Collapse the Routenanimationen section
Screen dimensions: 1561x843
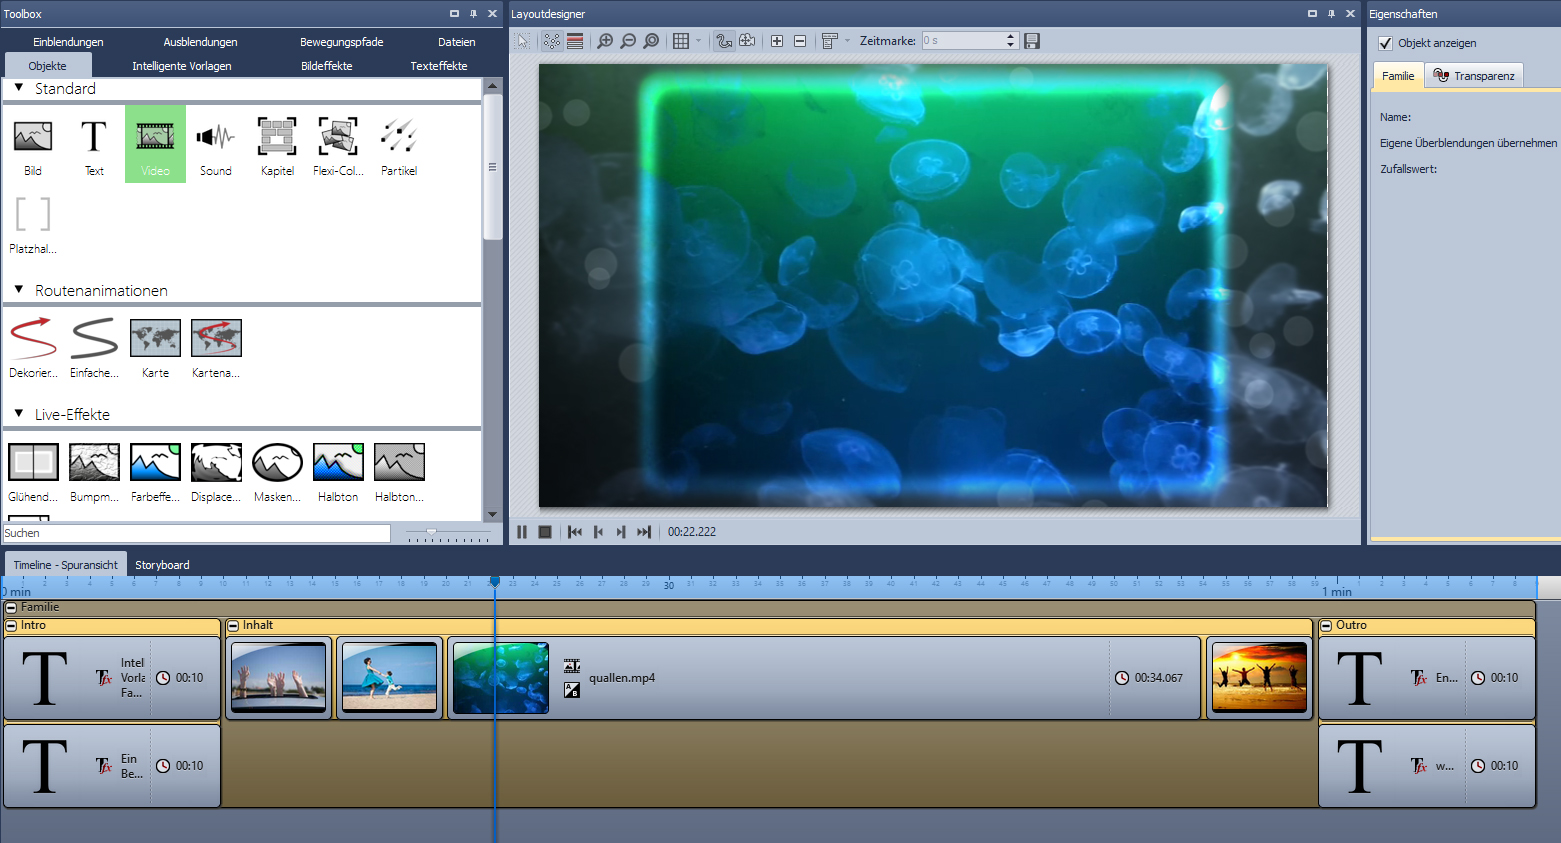[x=19, y=290]
